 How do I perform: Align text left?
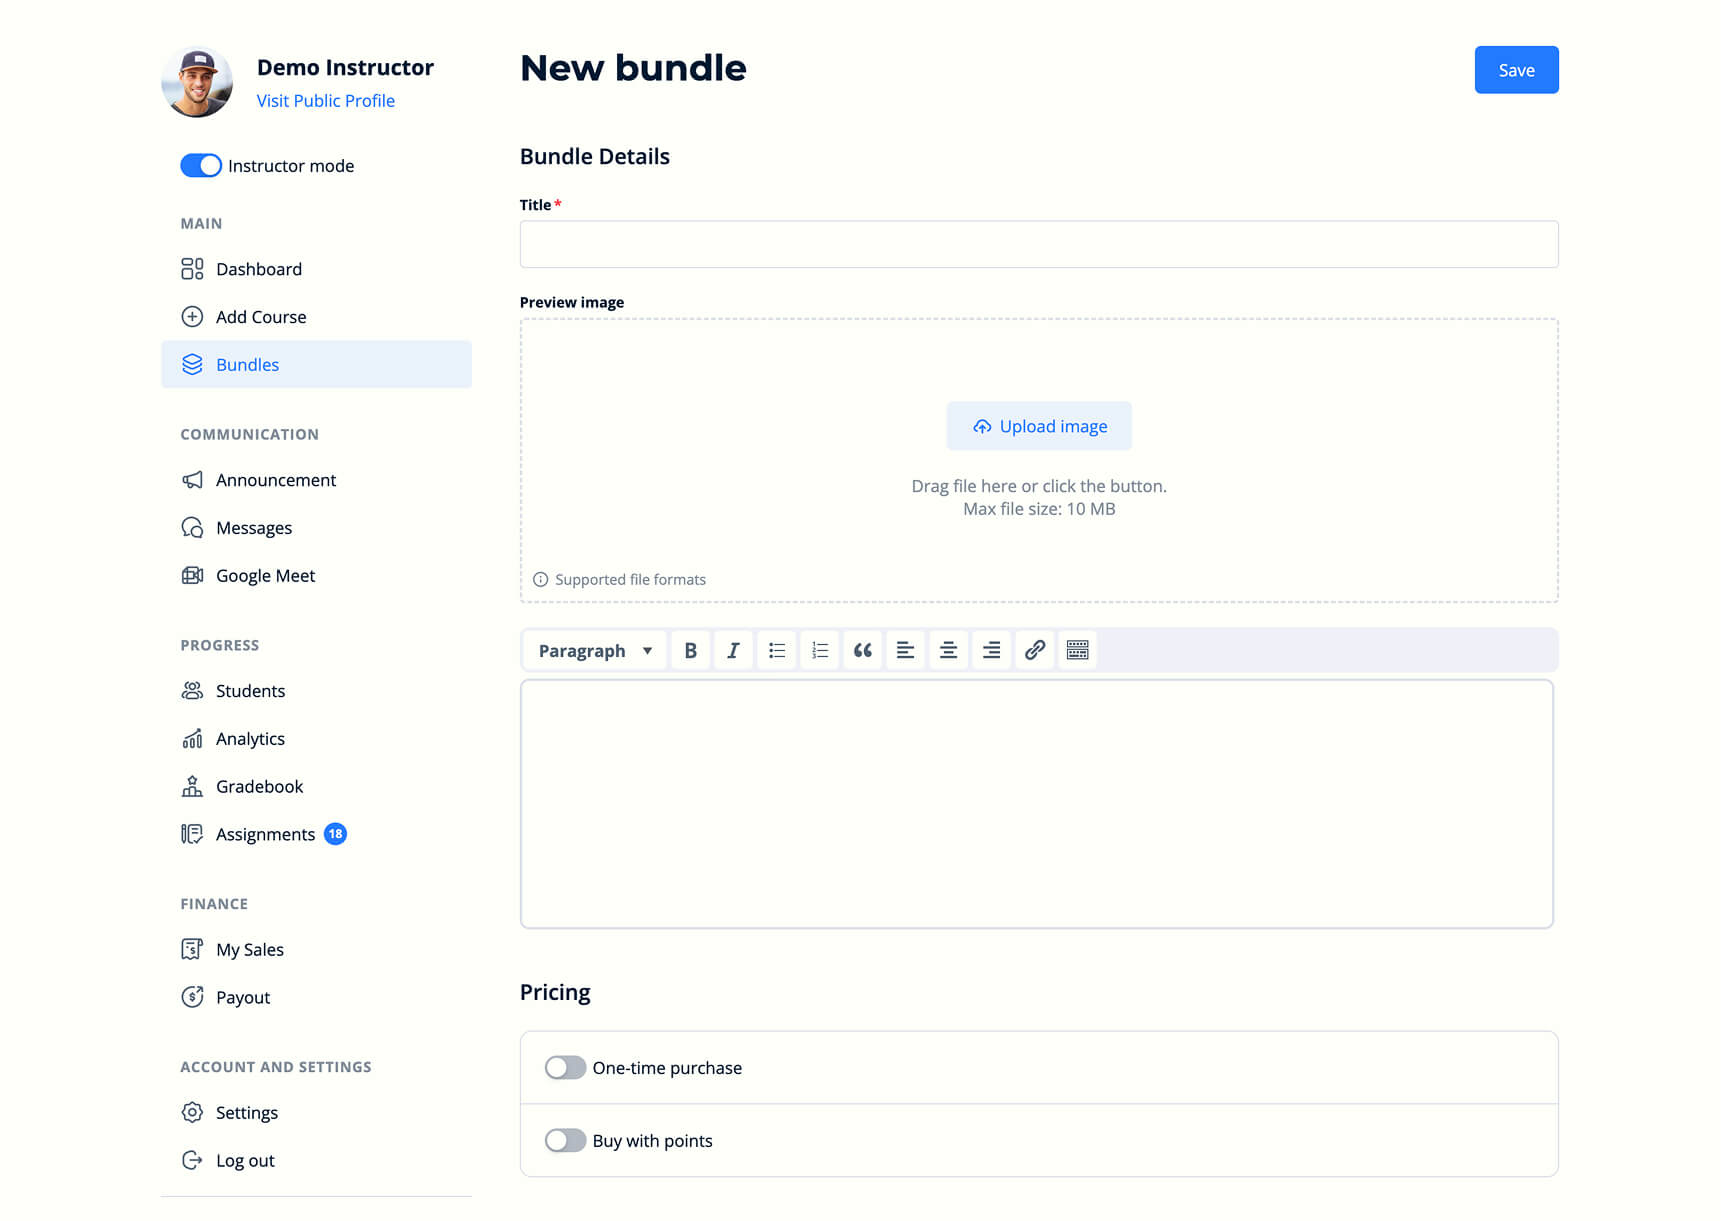click(905, 651)
